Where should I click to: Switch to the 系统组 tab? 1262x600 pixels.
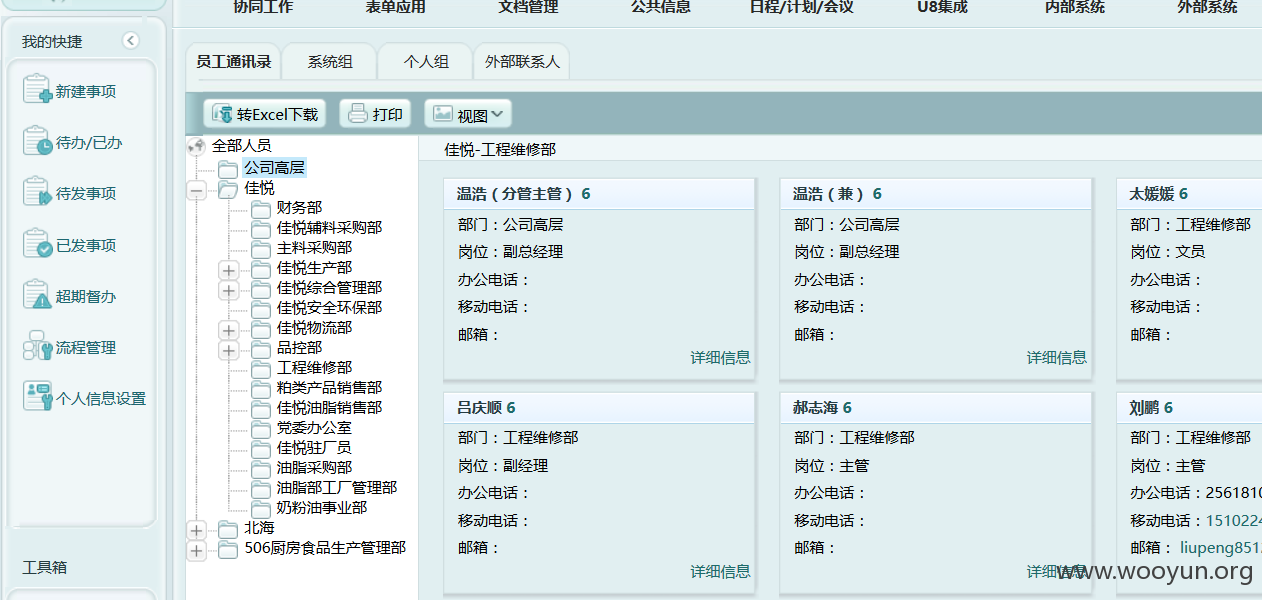click(330, 62)
